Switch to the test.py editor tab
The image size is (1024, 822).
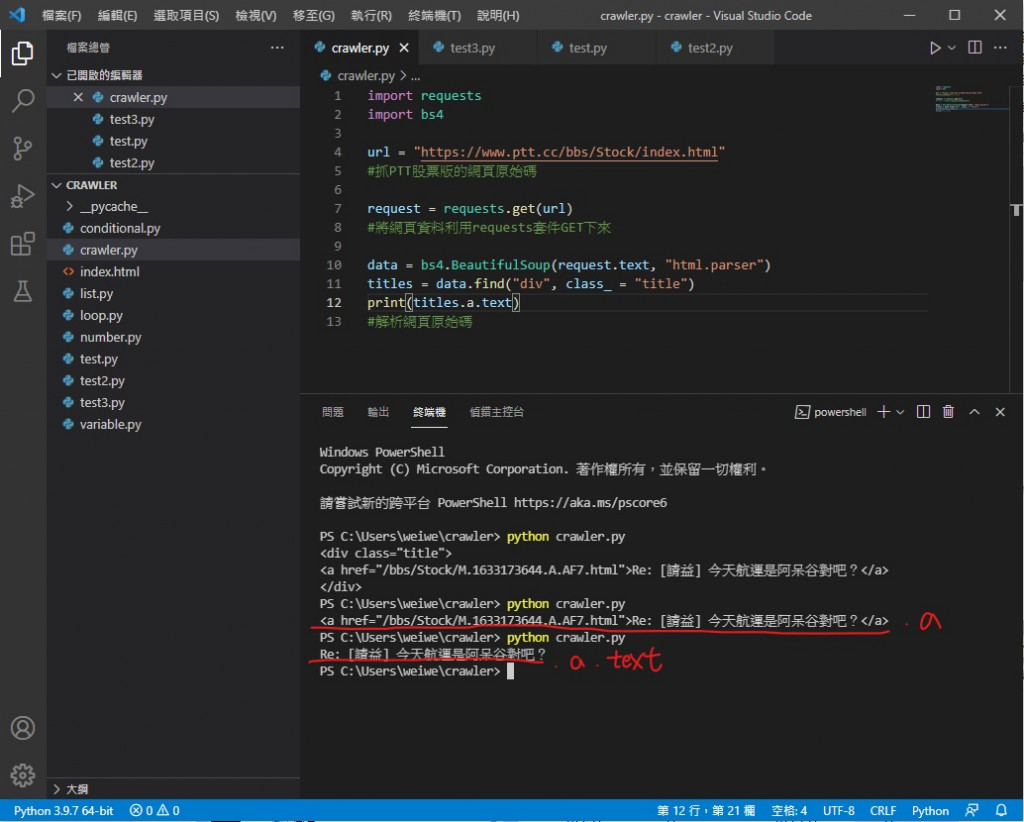click(x=596, y=48)
